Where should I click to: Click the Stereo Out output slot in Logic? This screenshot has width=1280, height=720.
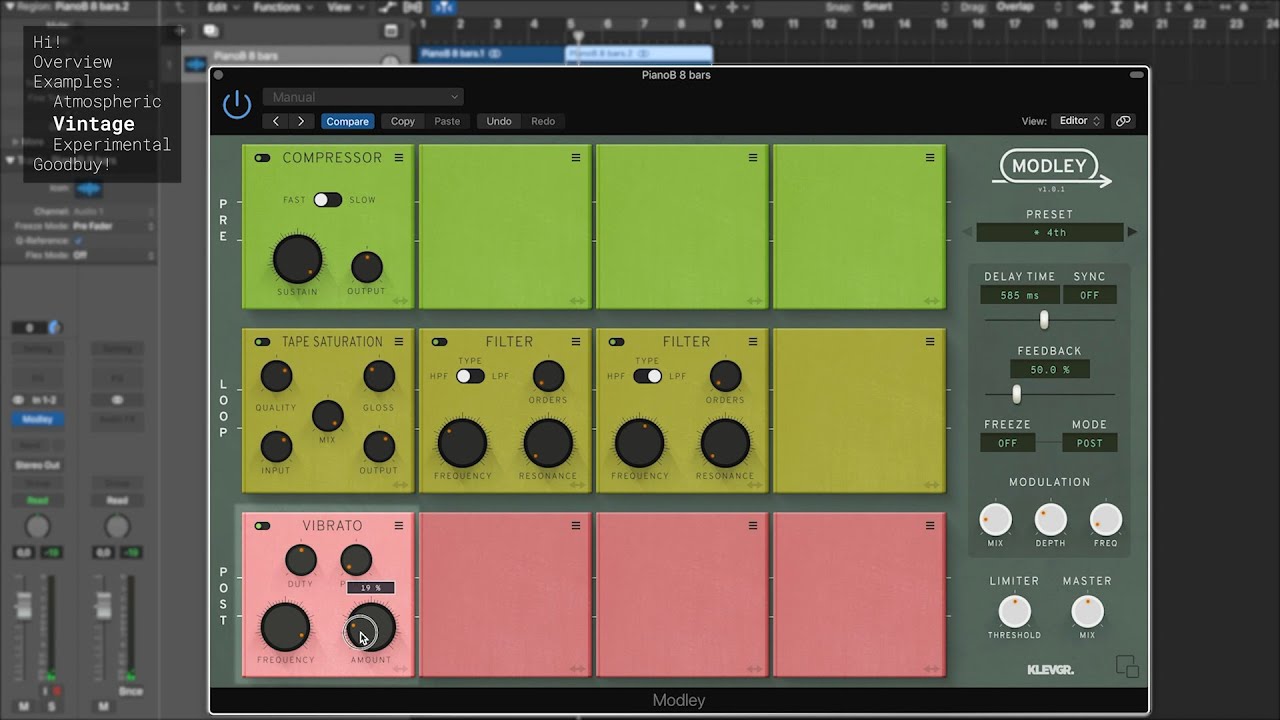37,465
